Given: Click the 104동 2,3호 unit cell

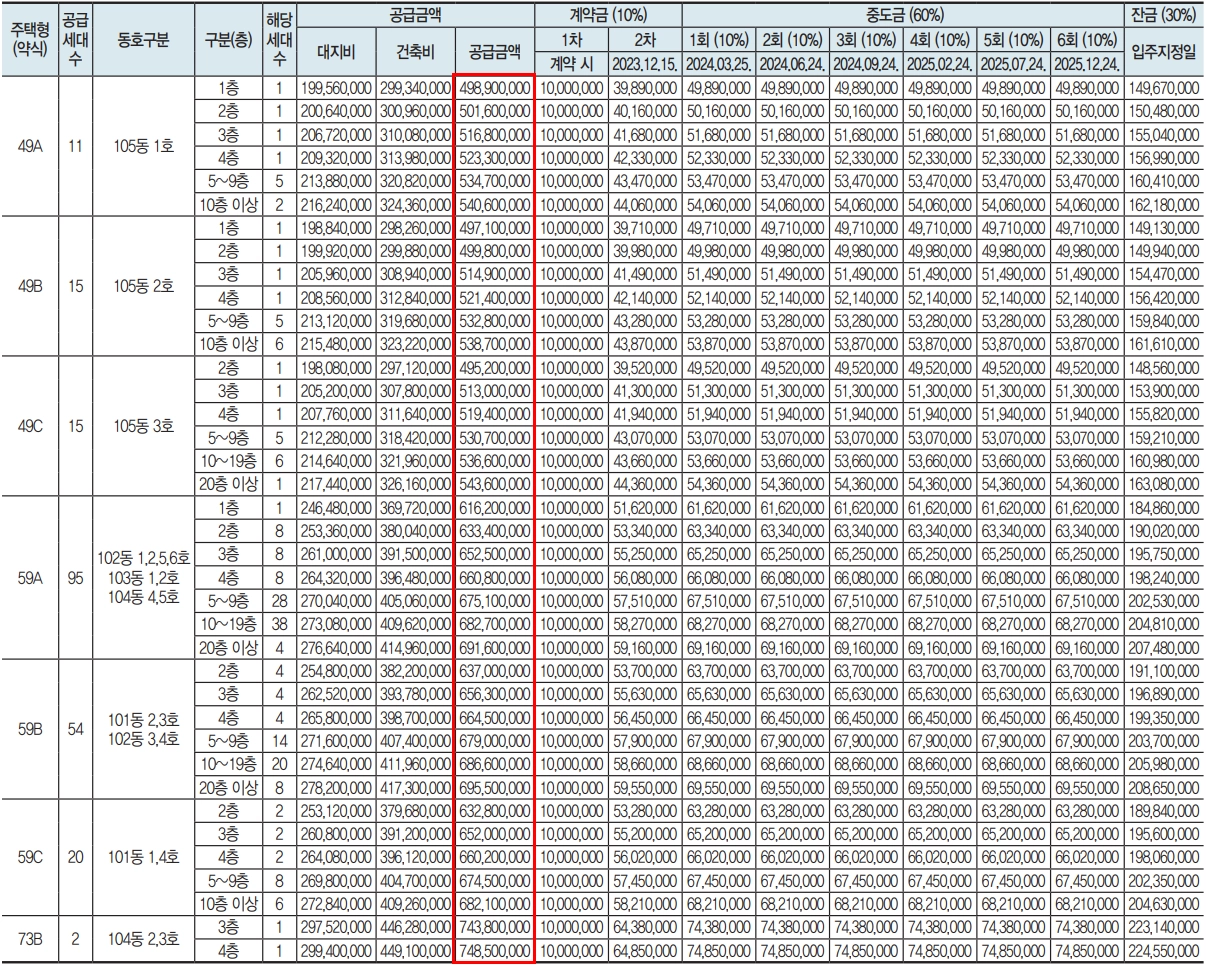Looking at the screenshot, I should (x=145, y=938).
